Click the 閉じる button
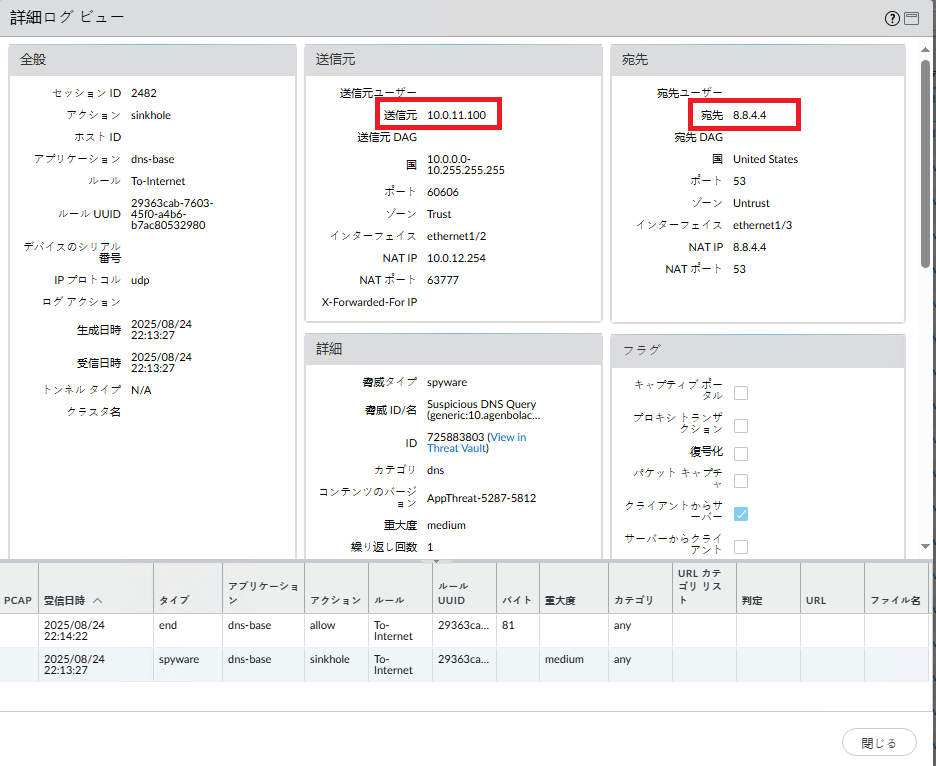 coord(879,743)
